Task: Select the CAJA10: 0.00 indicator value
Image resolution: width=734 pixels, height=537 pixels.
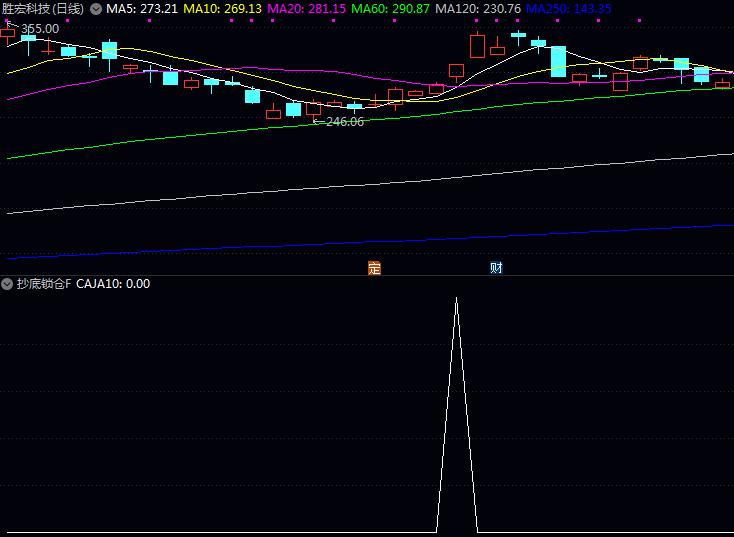Action: click(x=113, y=284)
